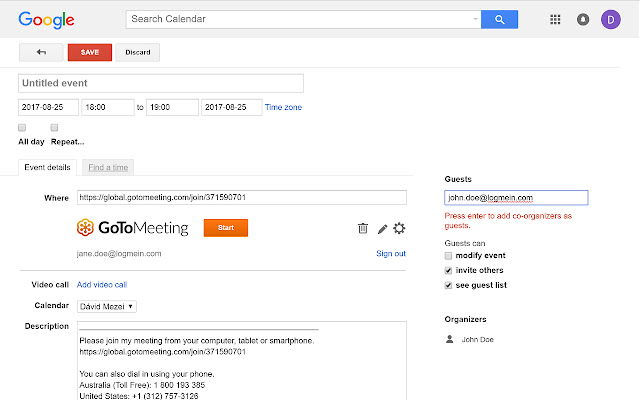Open GoToMeeting settings gear
This screenshot has width=640, height=400.
click(399, 228)
